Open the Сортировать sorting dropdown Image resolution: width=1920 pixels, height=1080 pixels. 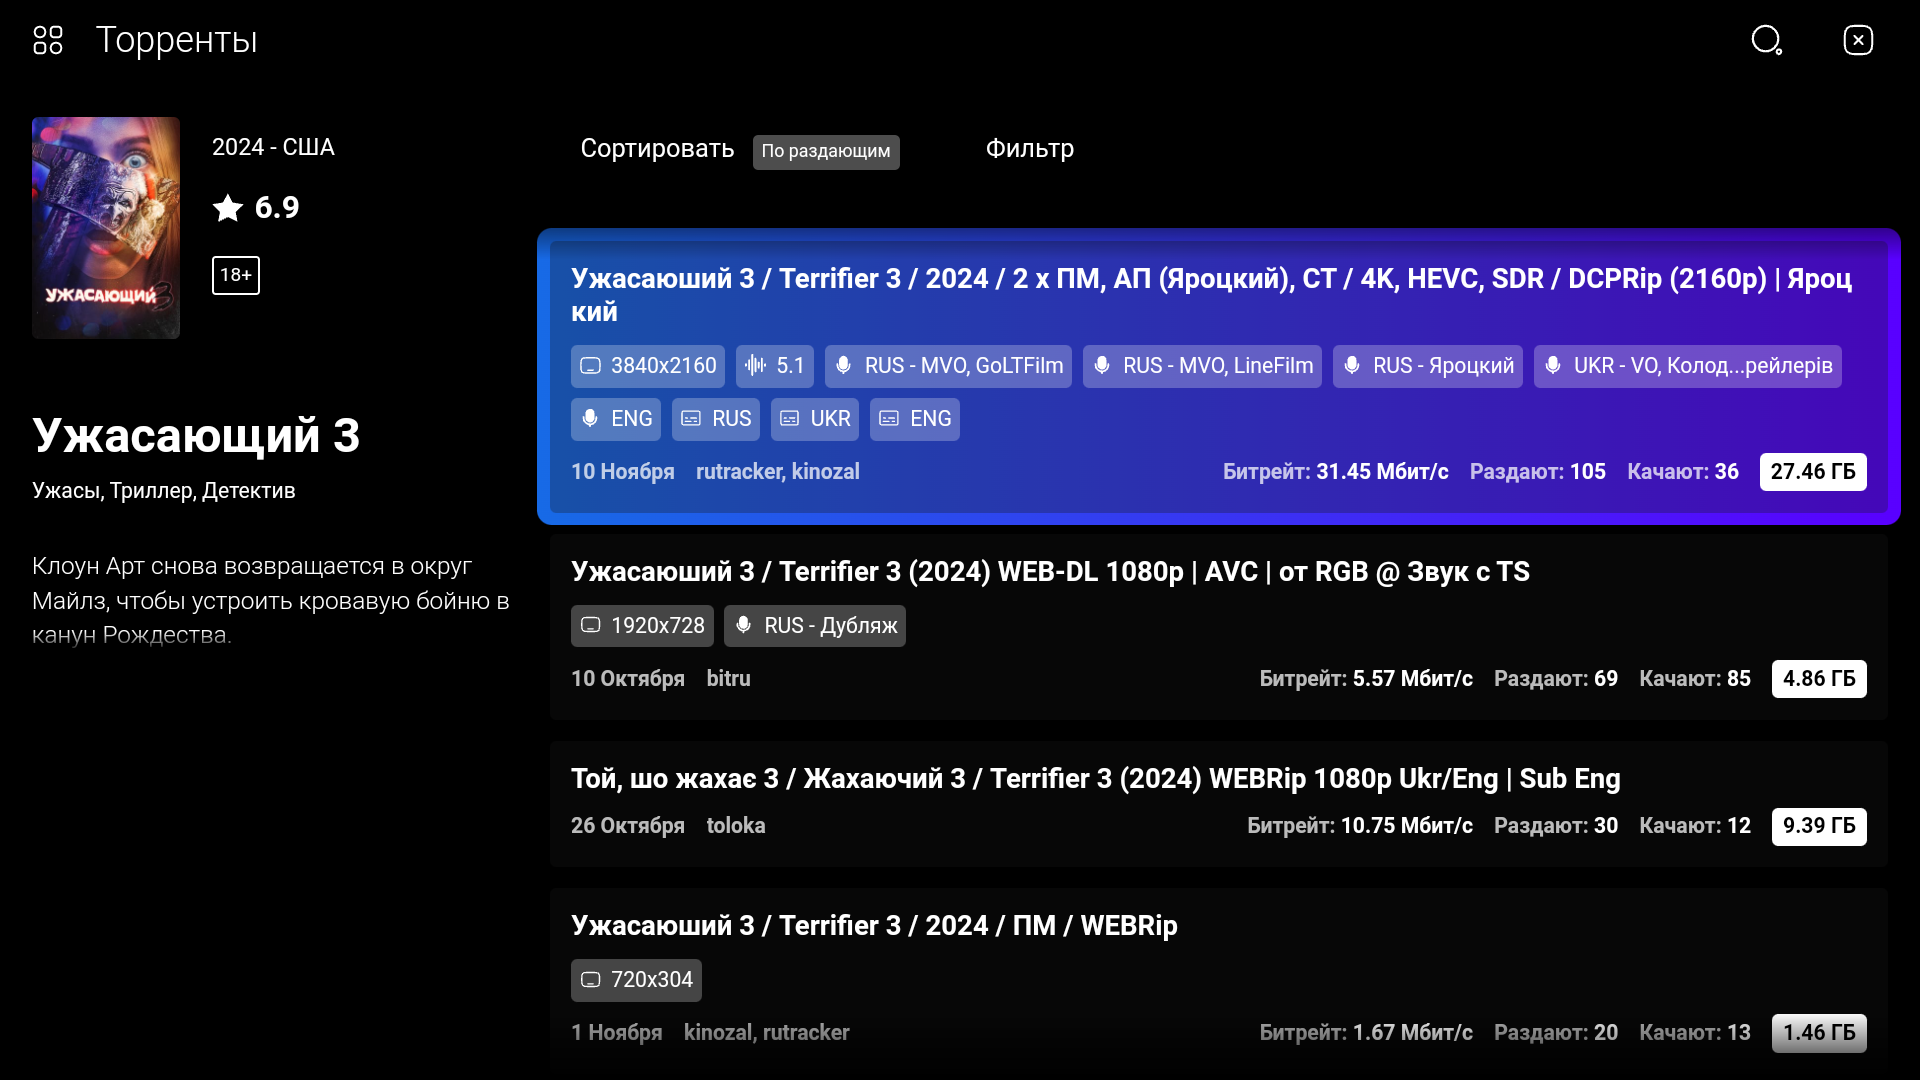(x=657, y=149)
